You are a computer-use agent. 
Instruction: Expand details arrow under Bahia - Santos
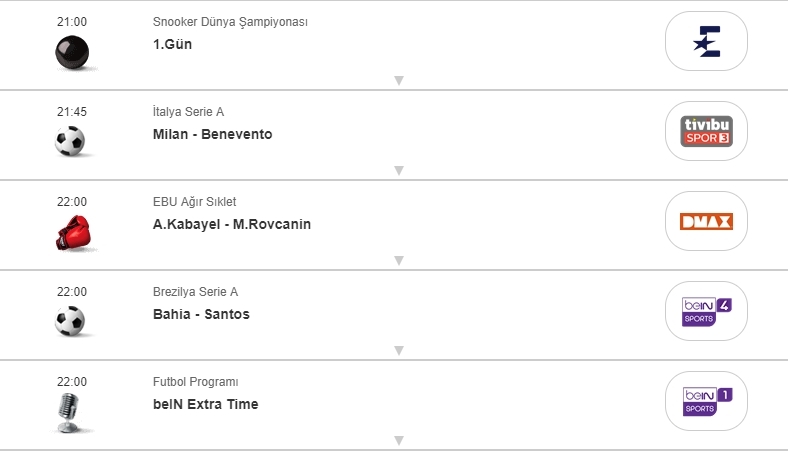click(x=398, y=351)
